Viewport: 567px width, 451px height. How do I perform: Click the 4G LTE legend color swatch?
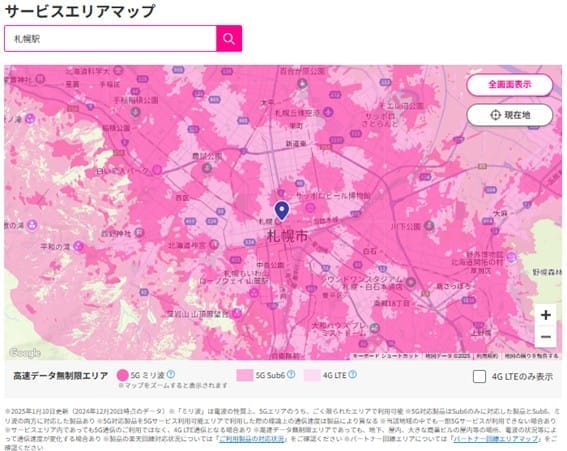coord(312,375)
